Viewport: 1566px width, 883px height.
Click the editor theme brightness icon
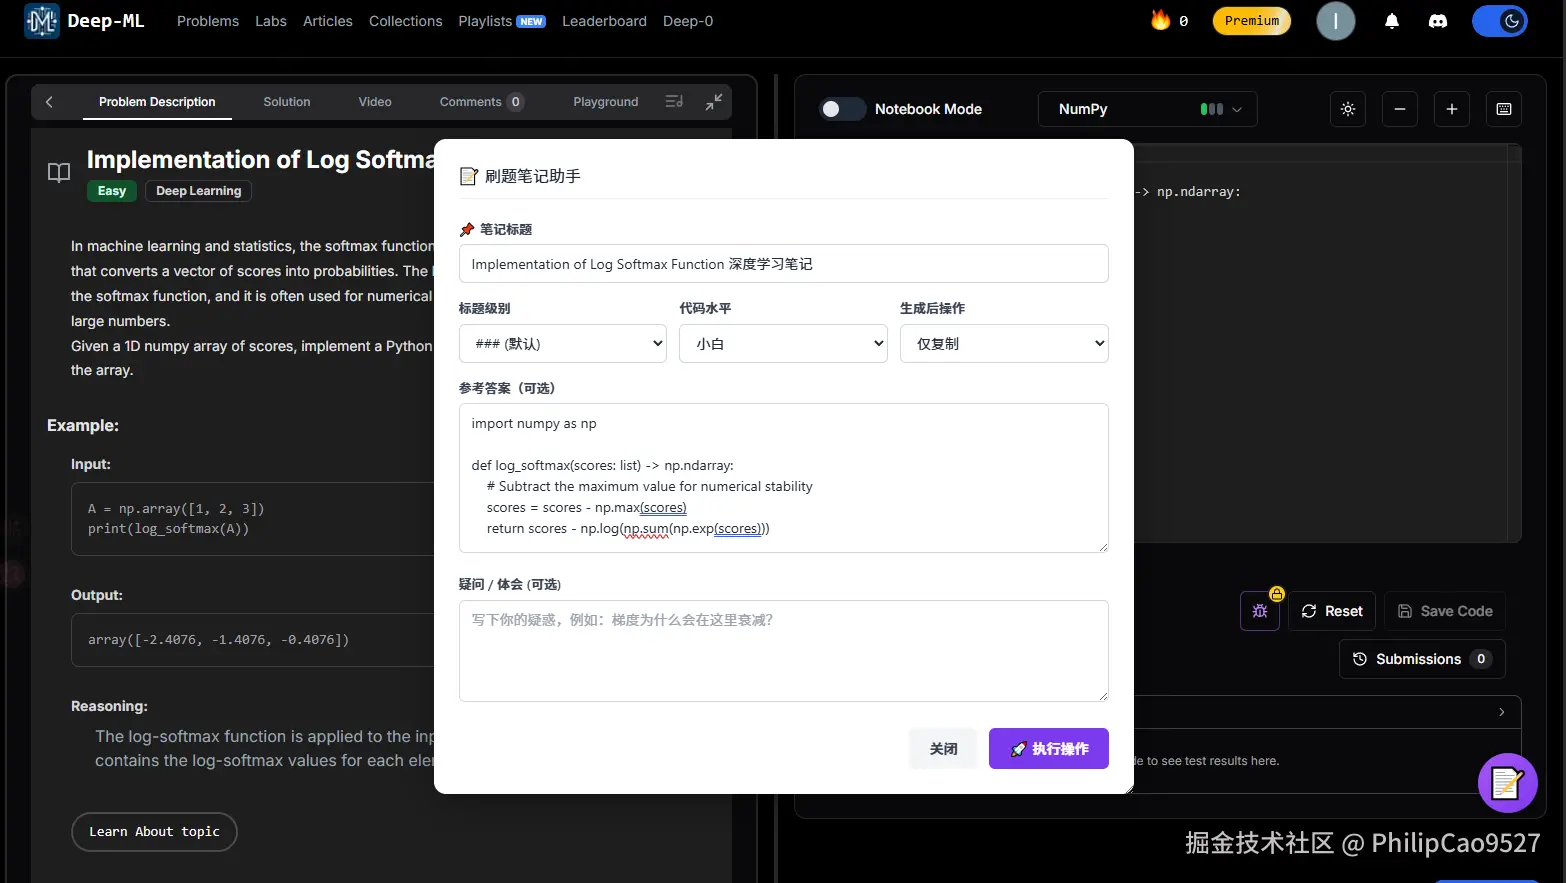point(1348,109)
